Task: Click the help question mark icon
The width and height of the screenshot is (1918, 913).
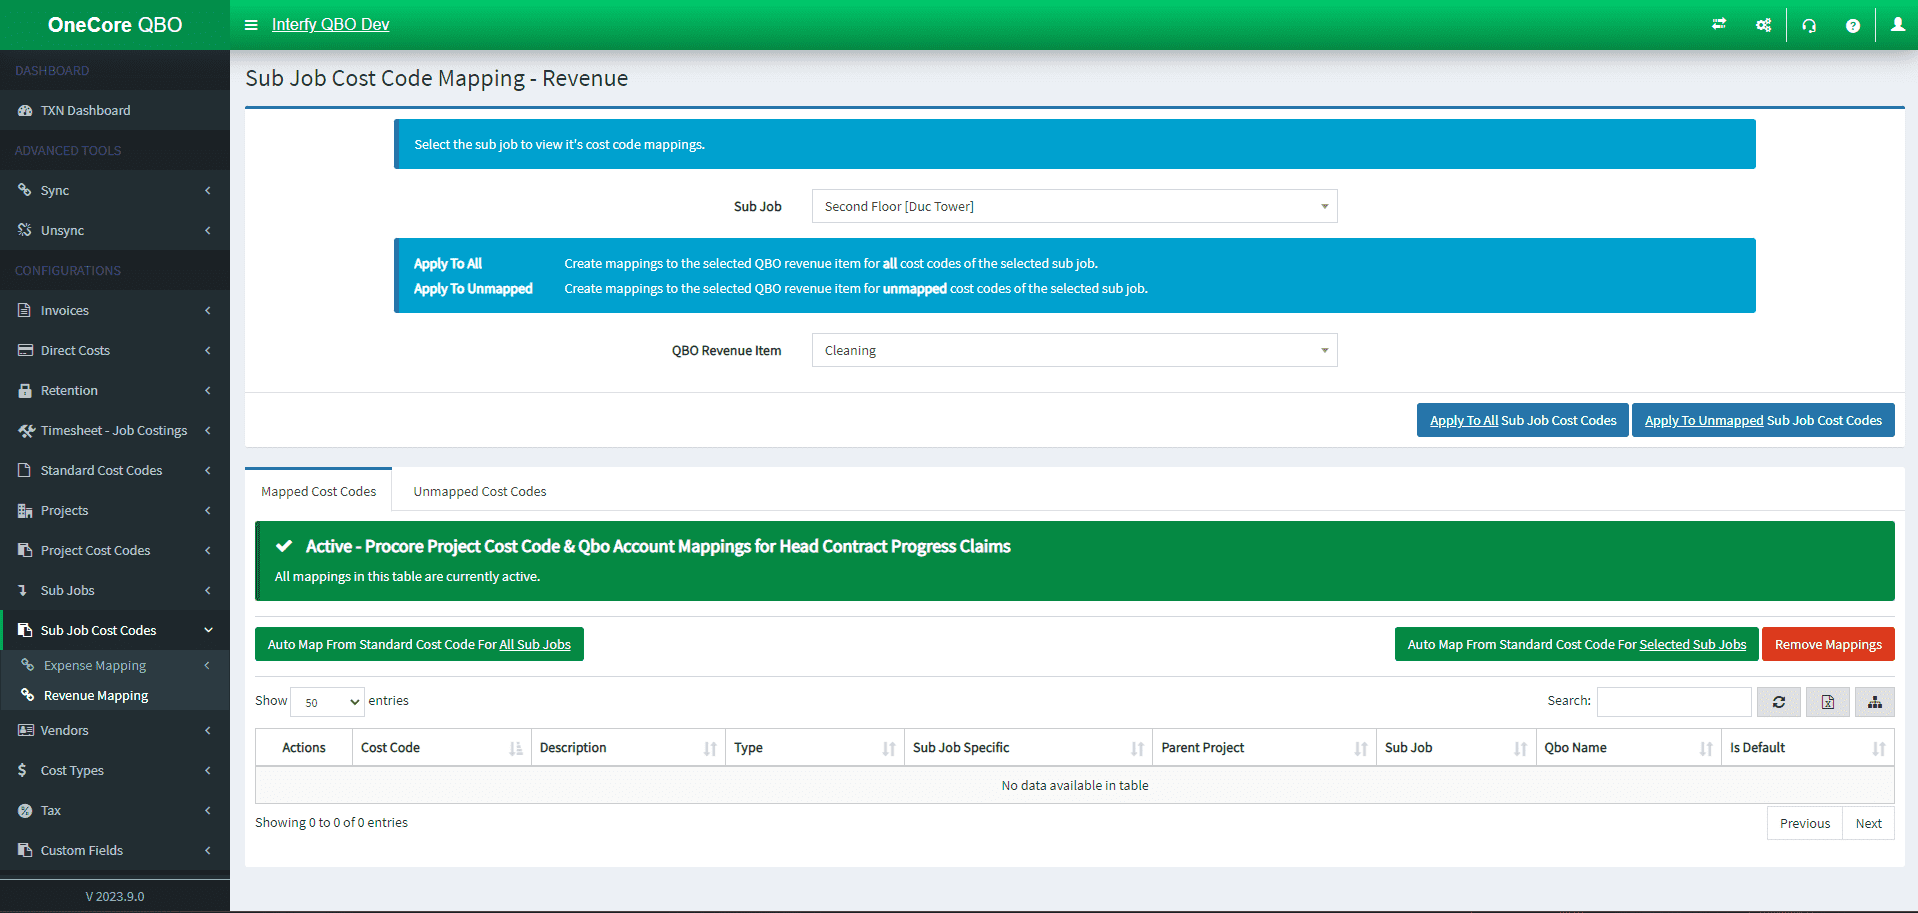Action: coord(1853,24)
